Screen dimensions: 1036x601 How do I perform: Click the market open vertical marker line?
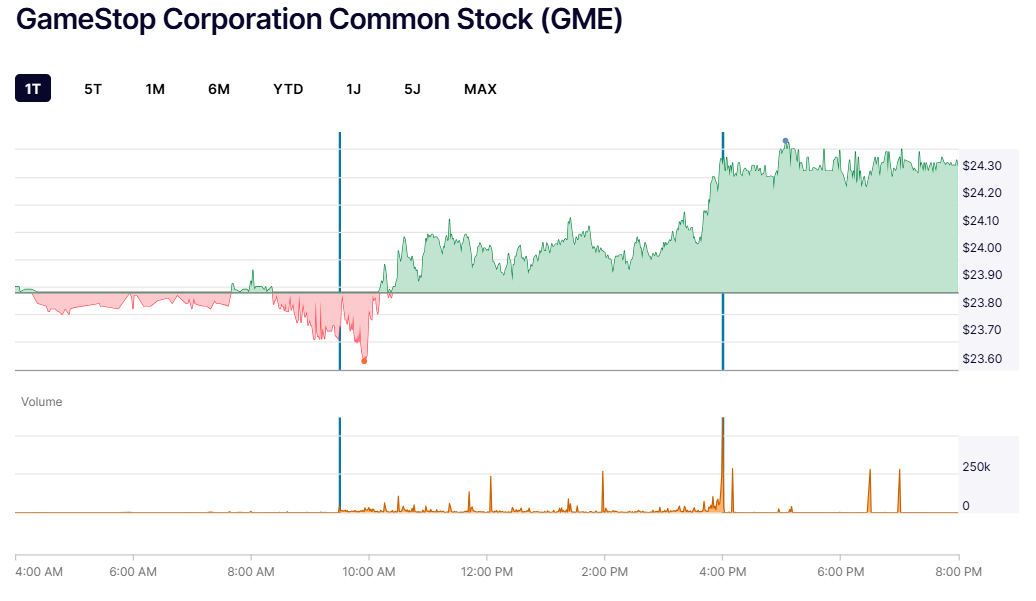tap(340, 250)
